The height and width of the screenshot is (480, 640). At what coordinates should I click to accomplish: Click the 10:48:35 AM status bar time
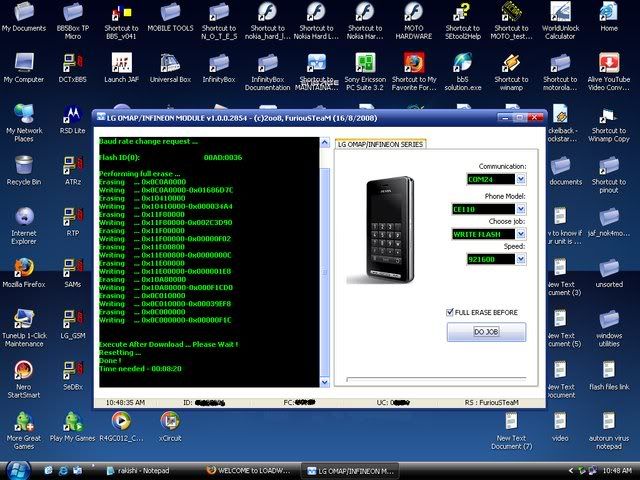pyautogui.click(x=125, y=402)
